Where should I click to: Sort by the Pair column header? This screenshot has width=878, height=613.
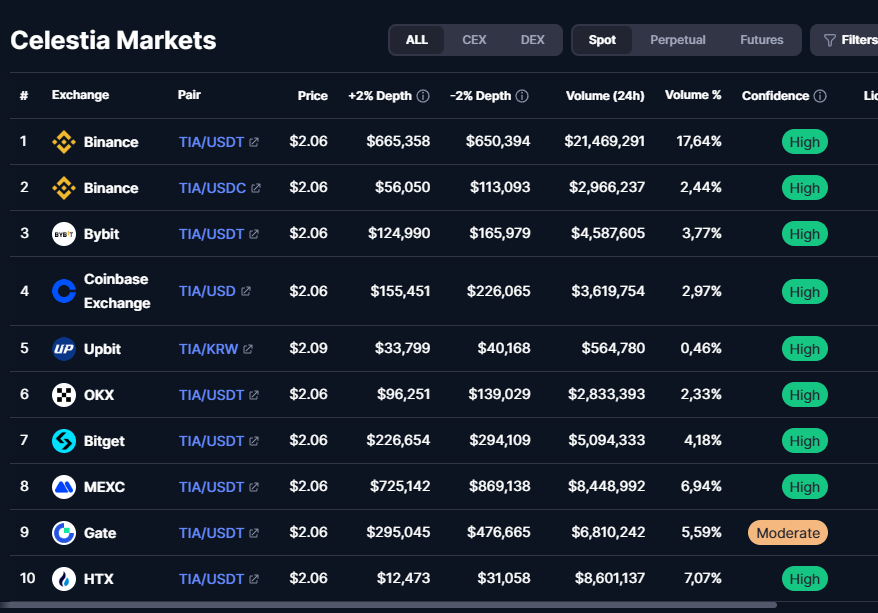[x=189, y=95]
